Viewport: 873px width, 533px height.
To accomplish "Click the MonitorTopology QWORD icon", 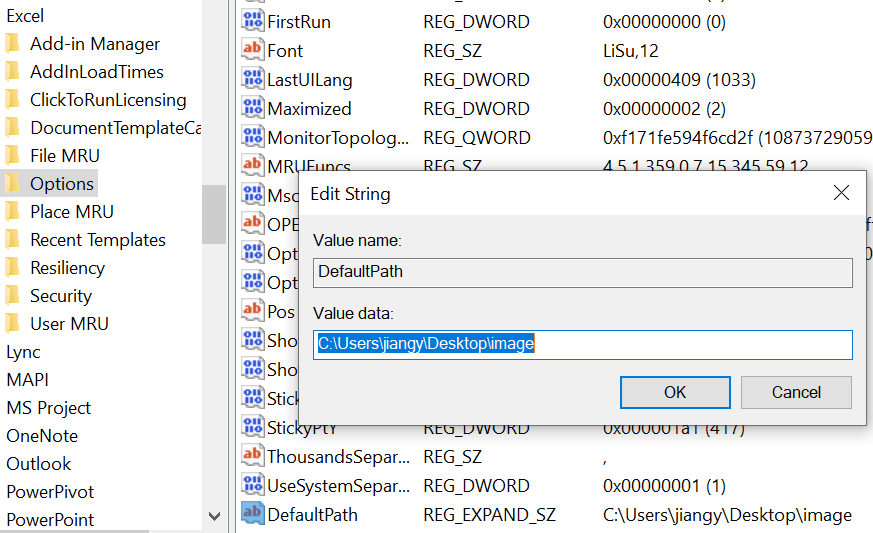I will (x=252, y=137).
